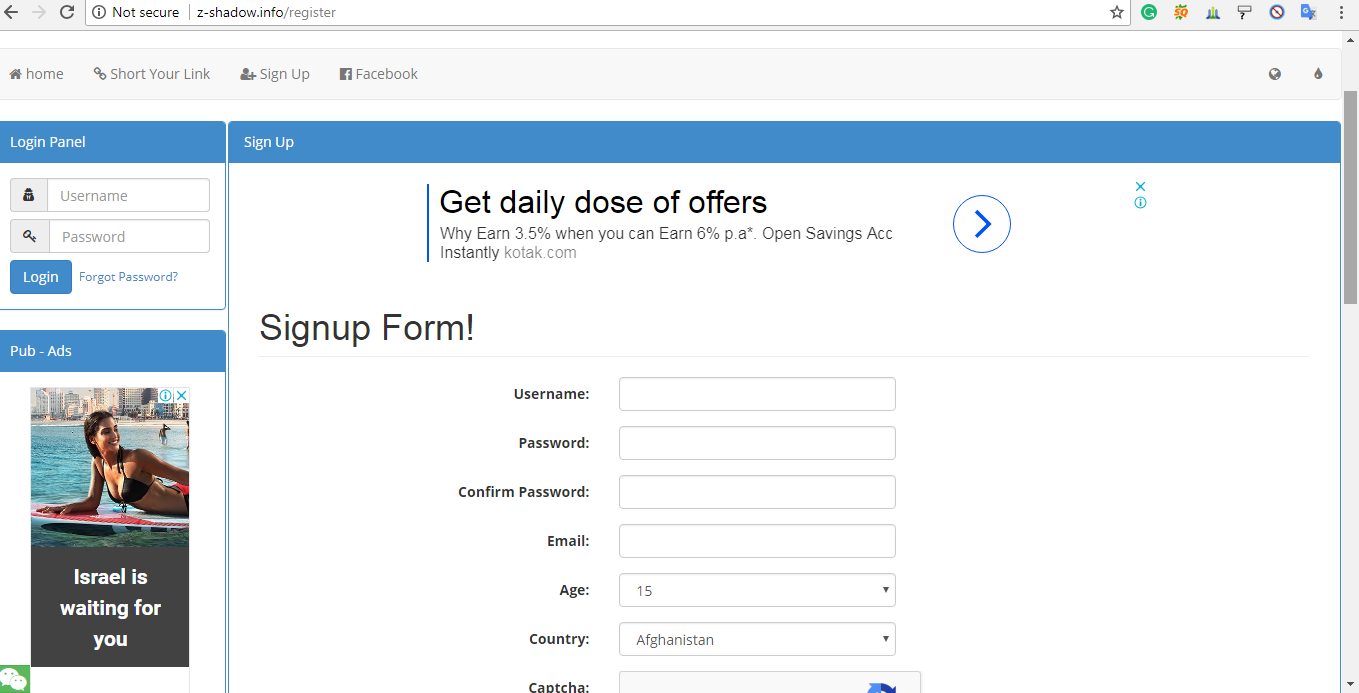1359x693 pixels.
Task: Click the Grammarly extension icon
Action: tap(1149, 13)
